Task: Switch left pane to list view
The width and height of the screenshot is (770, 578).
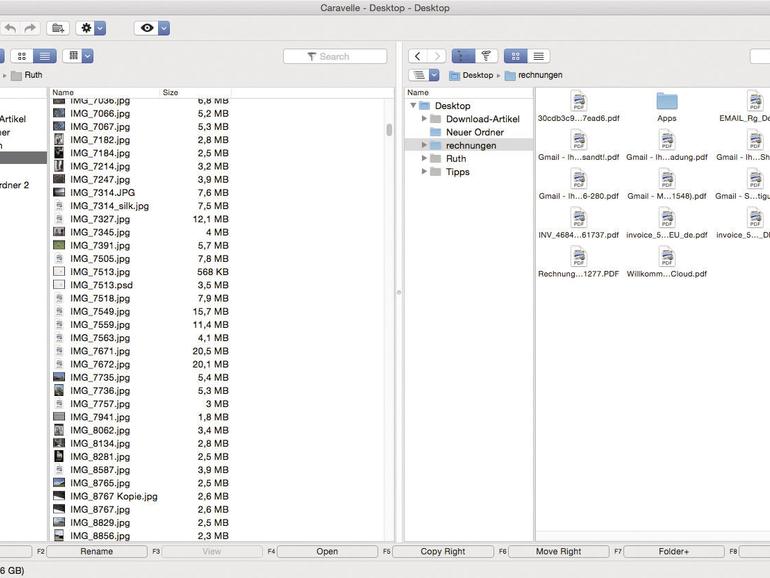Action: point(45,56)
